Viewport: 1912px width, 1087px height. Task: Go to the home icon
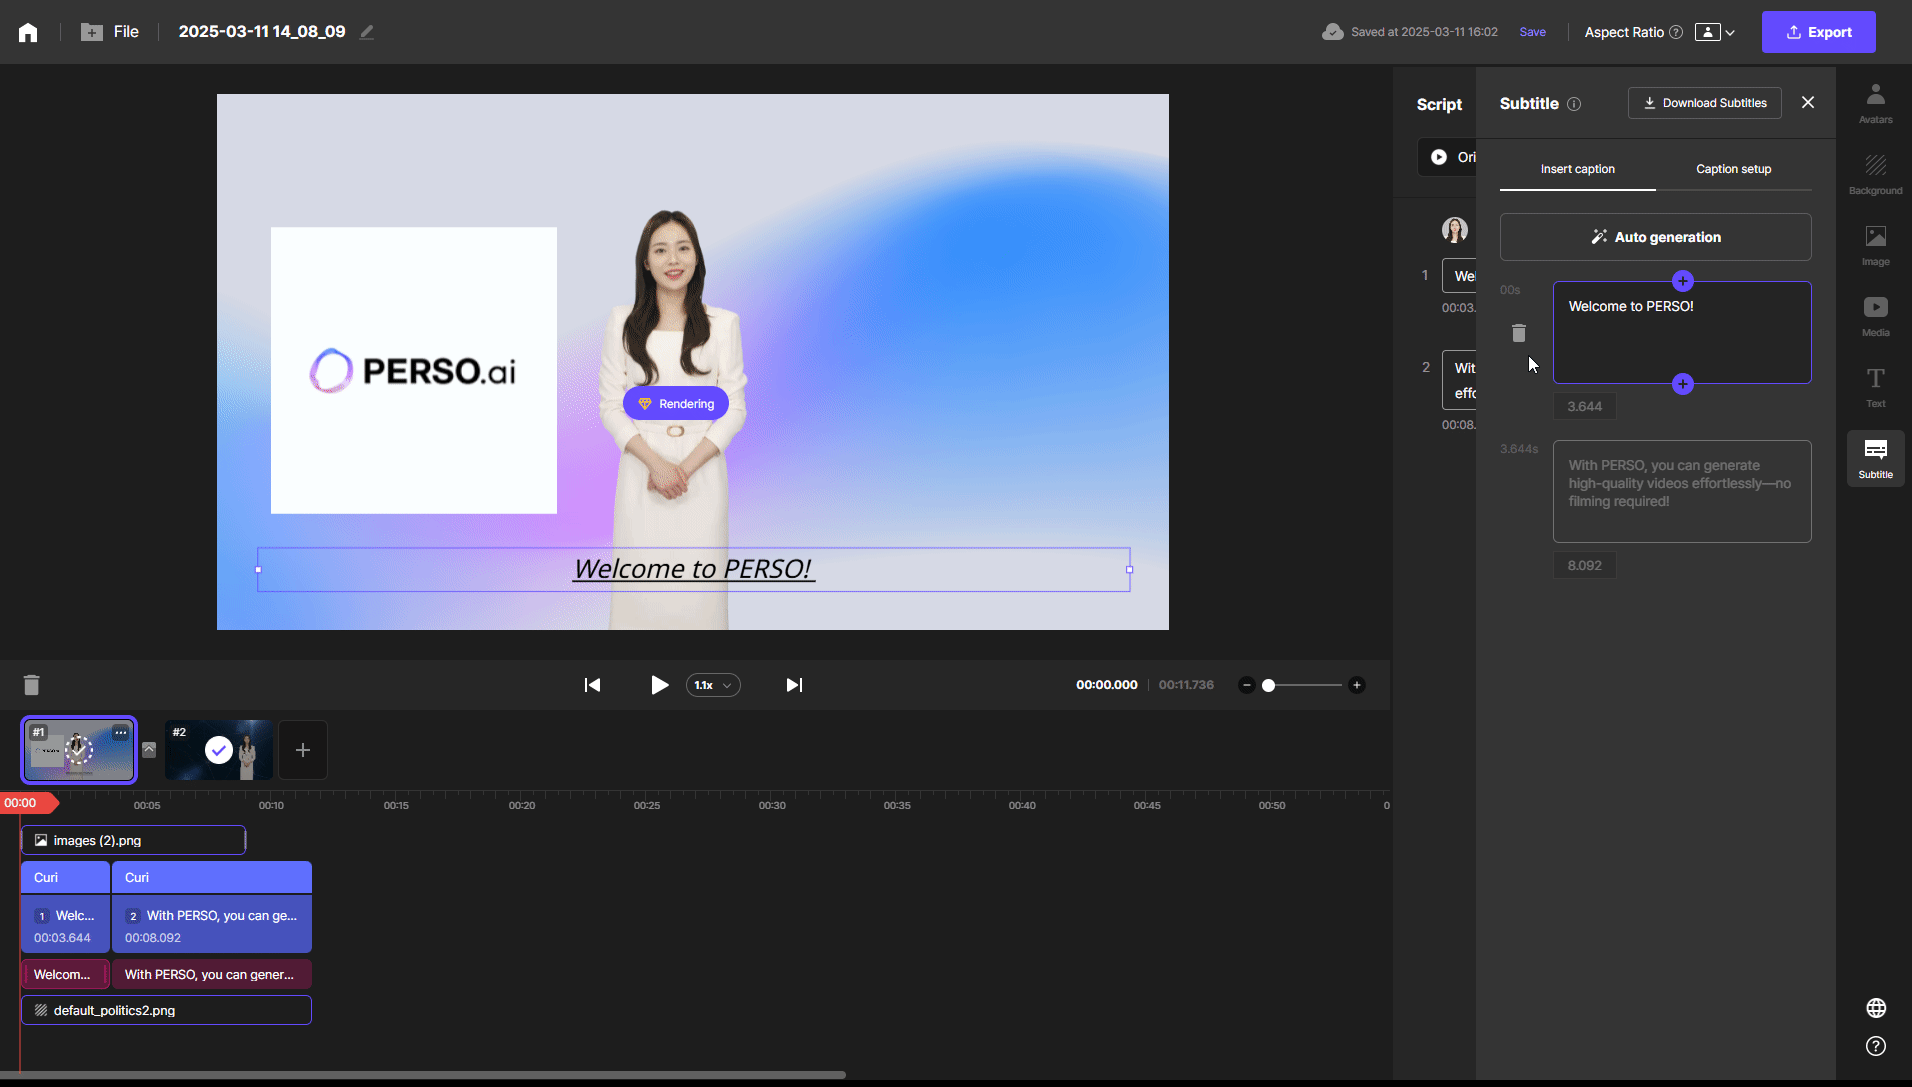(28, 32)
